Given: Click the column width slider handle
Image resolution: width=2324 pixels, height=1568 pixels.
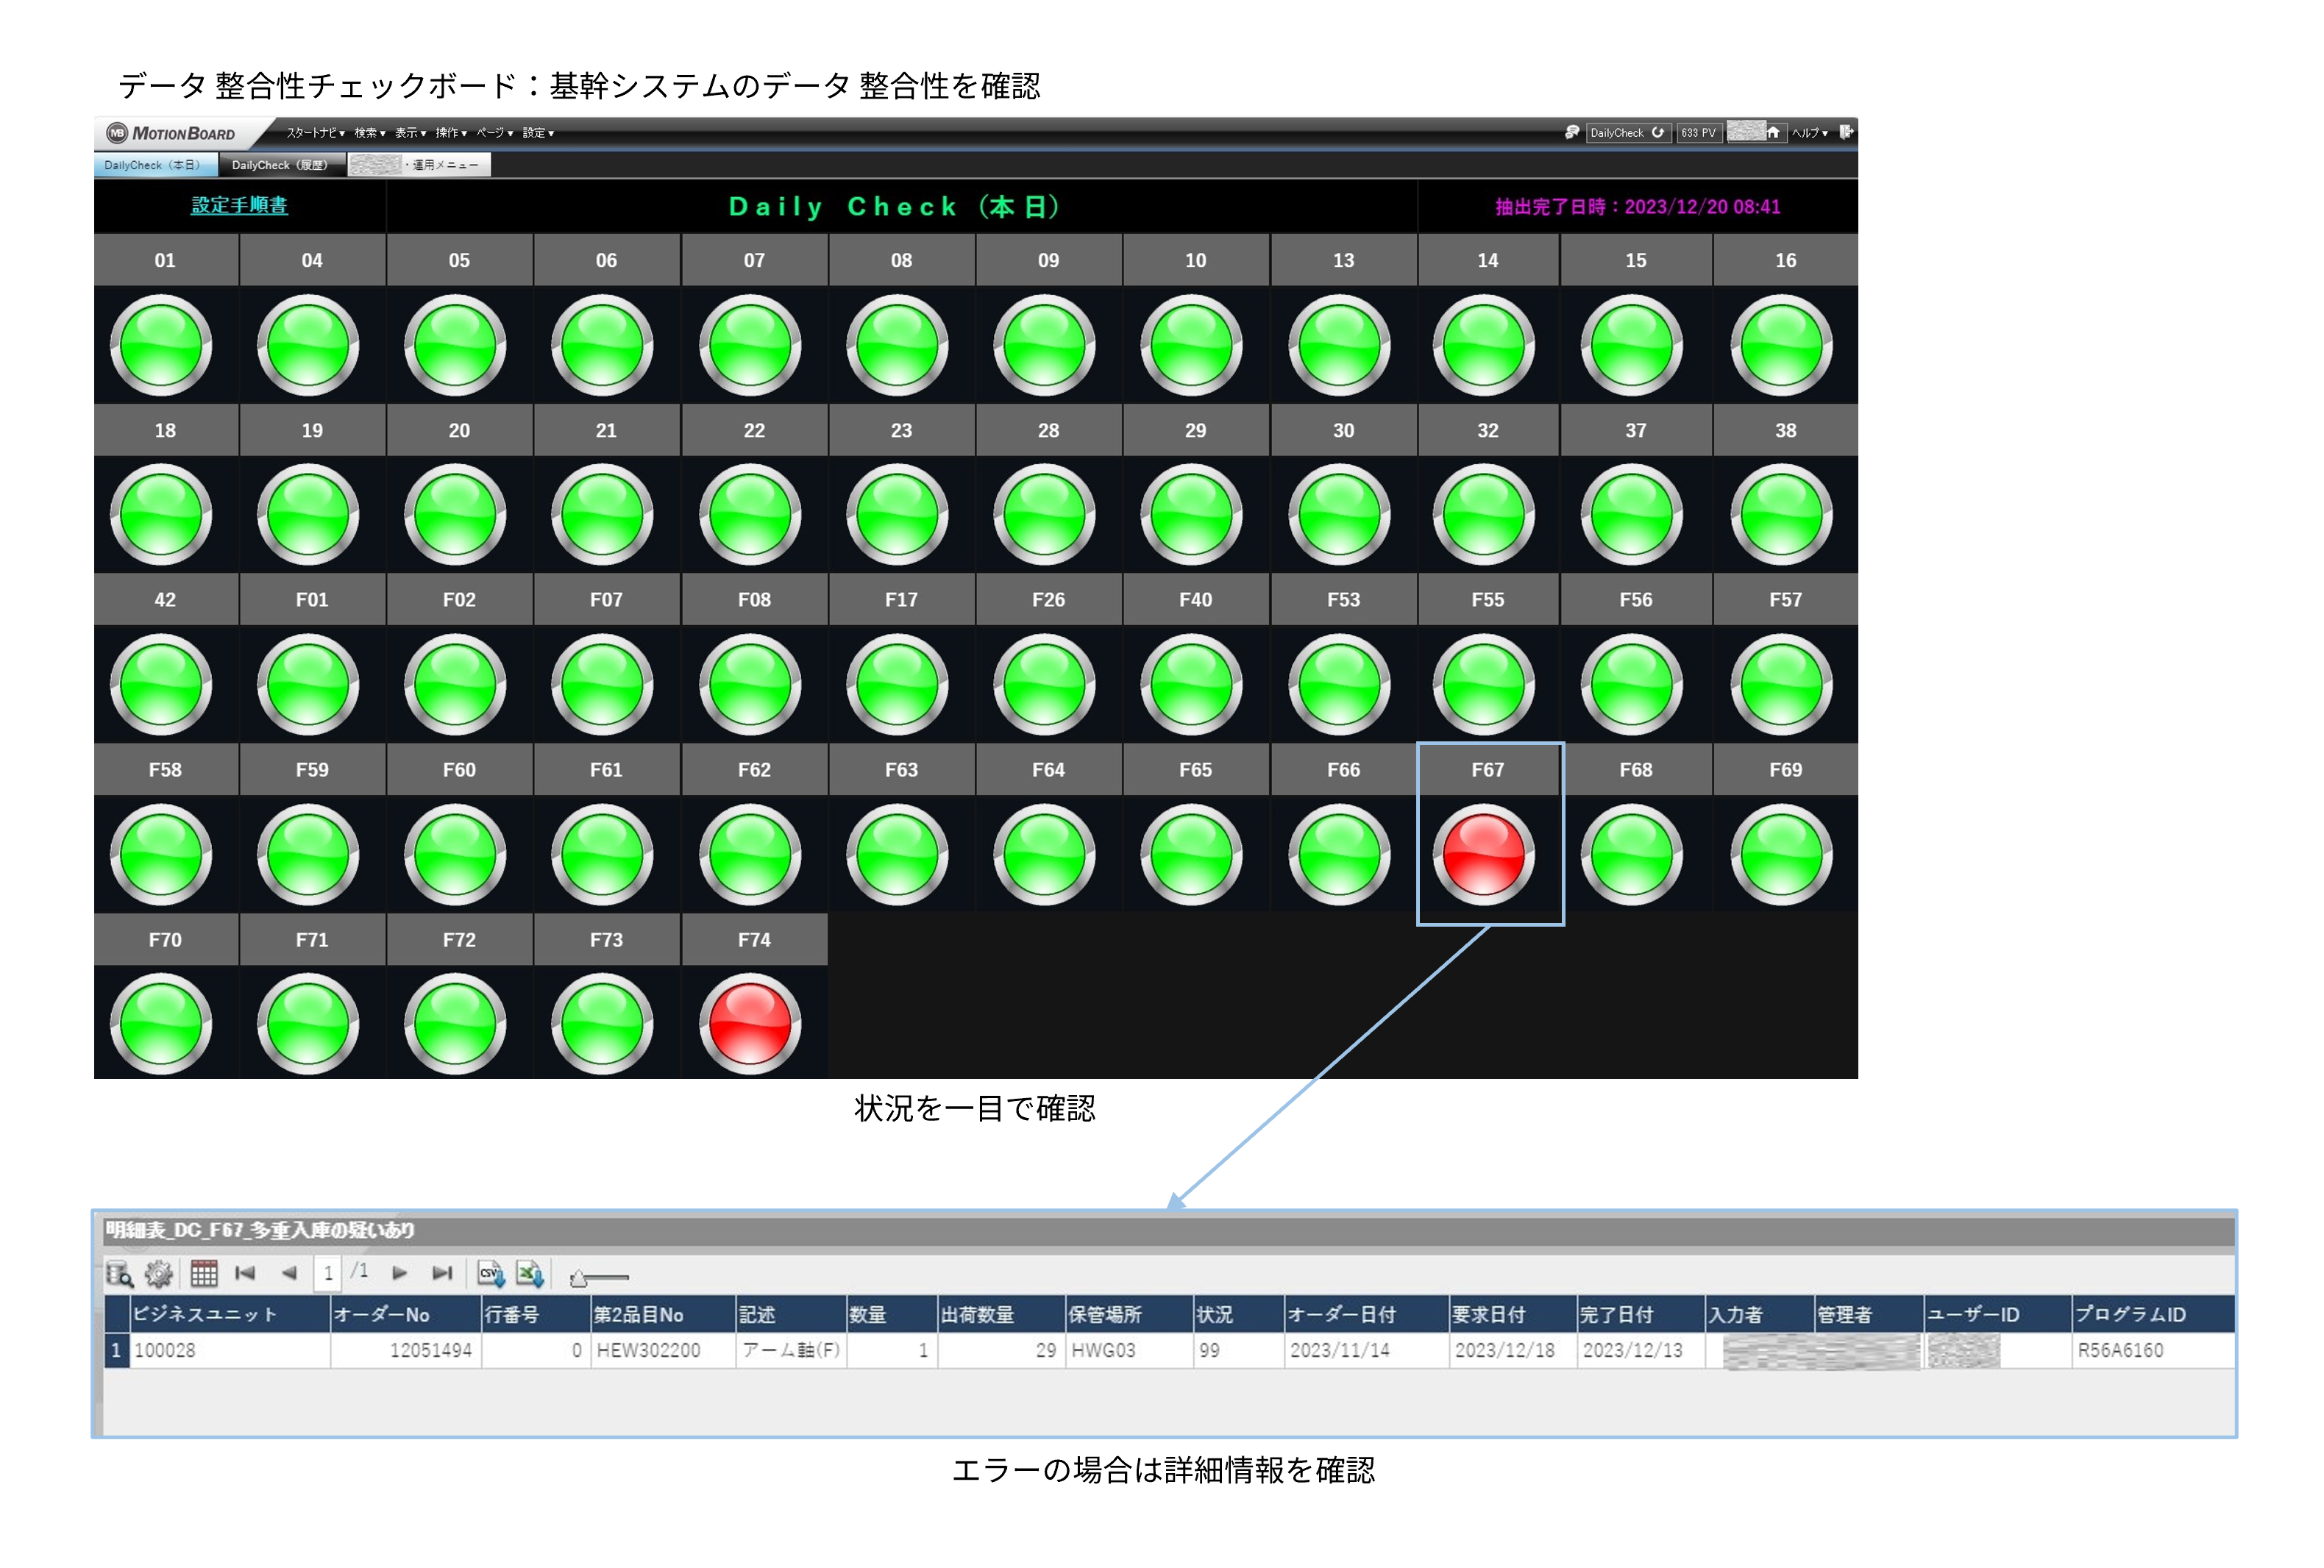Looking at the screenshot, I should click(x=578, y=1278).
